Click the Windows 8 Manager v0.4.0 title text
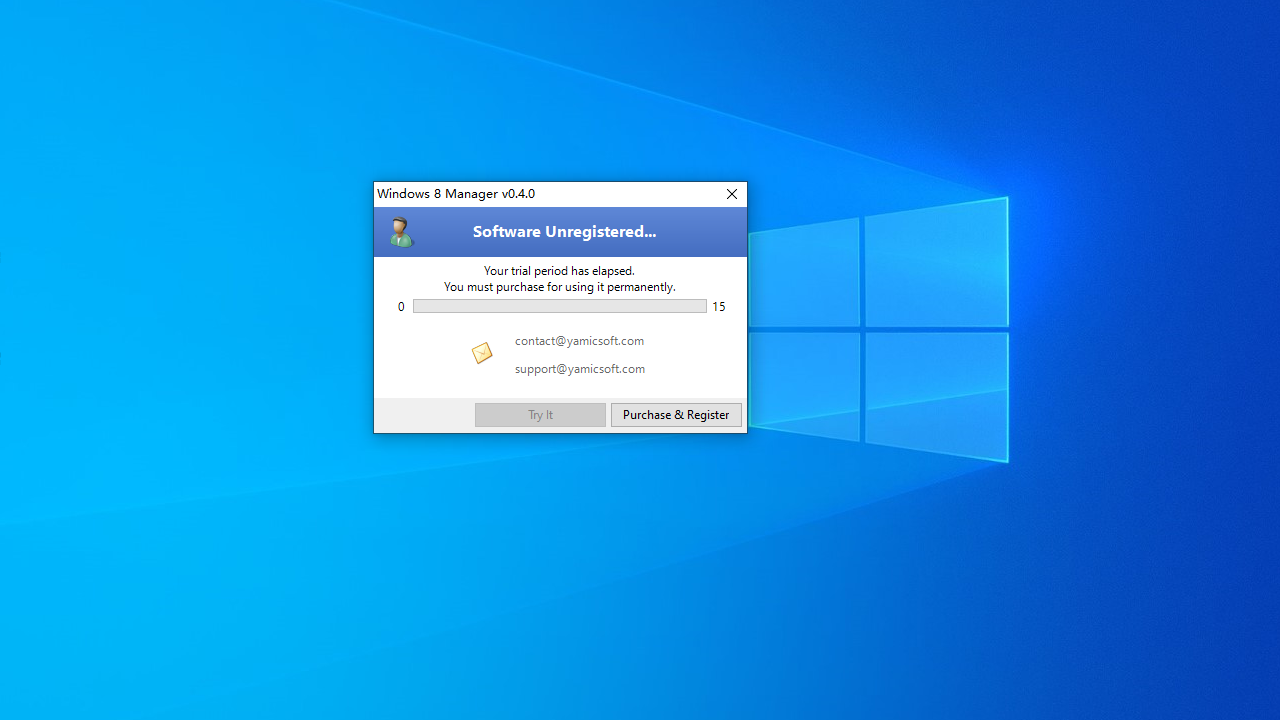1280x720 pixels. [456, 194]
